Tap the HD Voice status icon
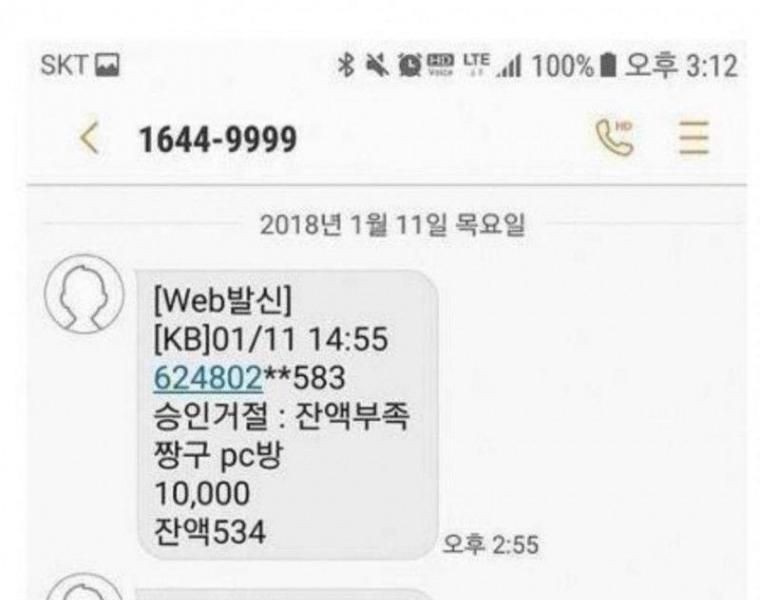760x600 pixels. [x=441, y=64]
